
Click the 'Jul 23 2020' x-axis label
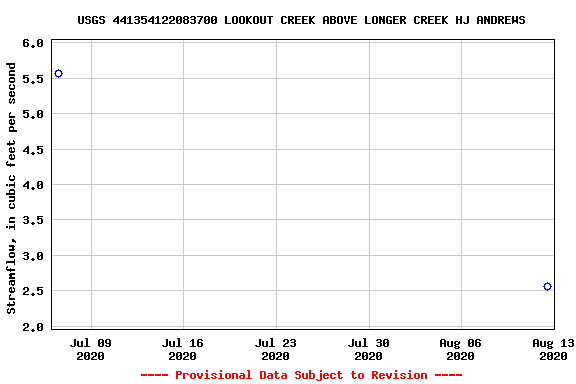pyautogui.click(x=276, y=349)
